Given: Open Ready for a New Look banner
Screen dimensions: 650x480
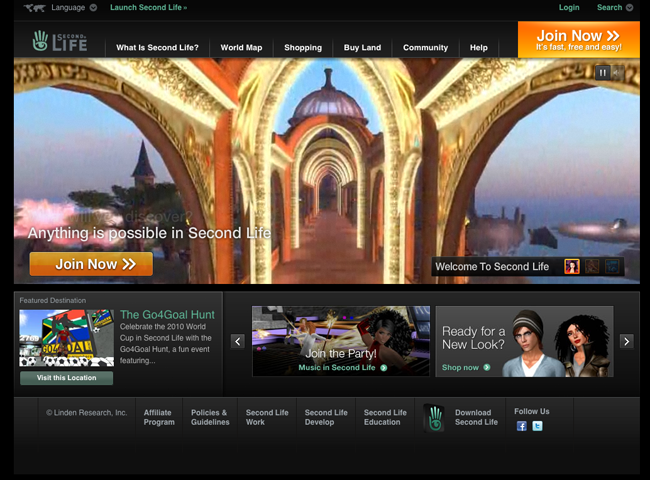Looking at the screenshot, I should click(x=524, y=341).
